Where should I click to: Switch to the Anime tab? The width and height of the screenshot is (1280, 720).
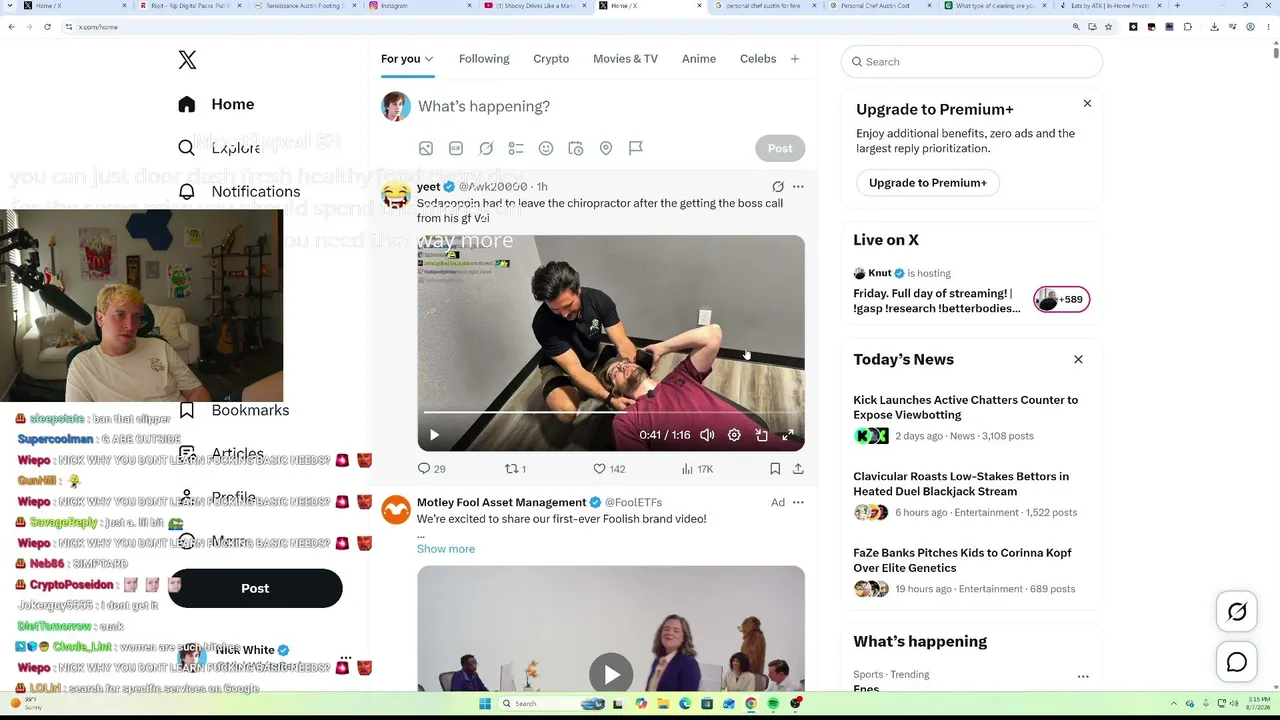[699, 59]
